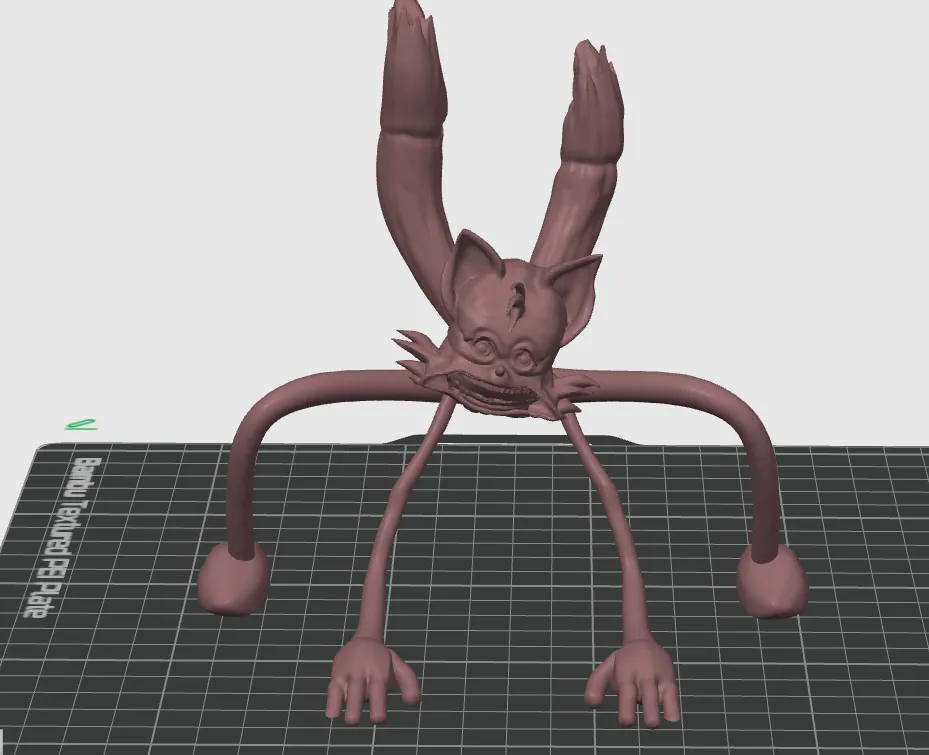
Task: Click the green arrow marker beside the plate
Action: tap(79, 425)
